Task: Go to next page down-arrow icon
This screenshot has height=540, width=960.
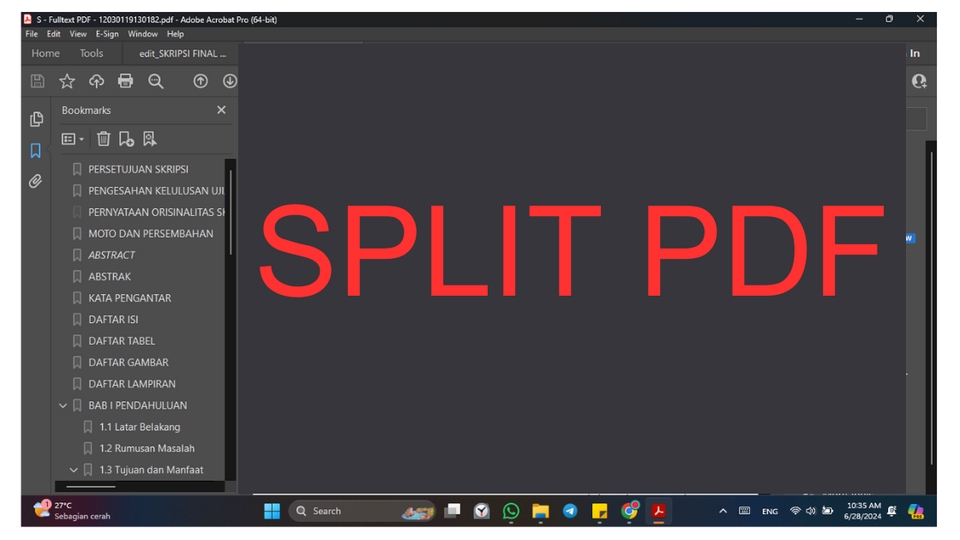Action: point(230,81)
